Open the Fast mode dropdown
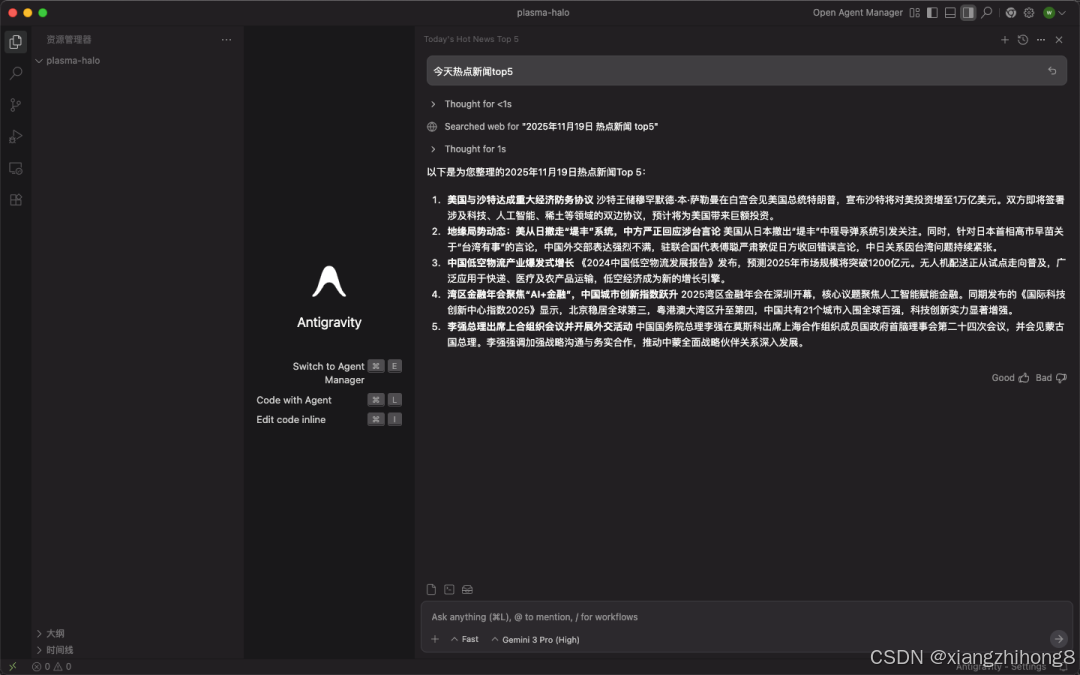This screenshot has height=675, width=1080. point(465,639)
